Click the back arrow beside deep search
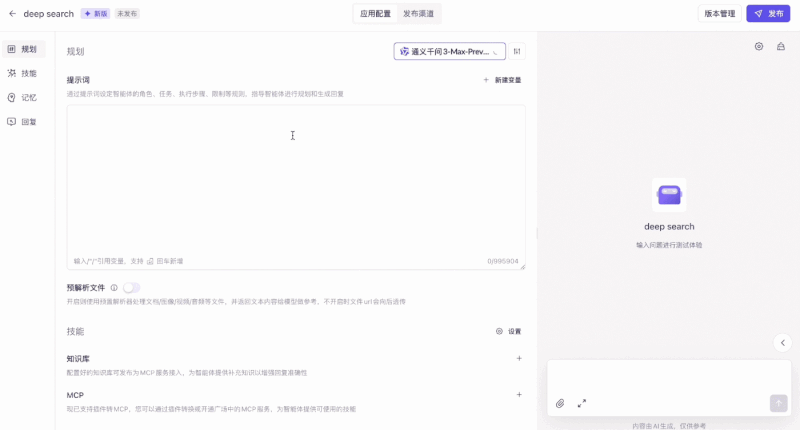The height and width of the screenshot is (430, 800). point(13,14)
